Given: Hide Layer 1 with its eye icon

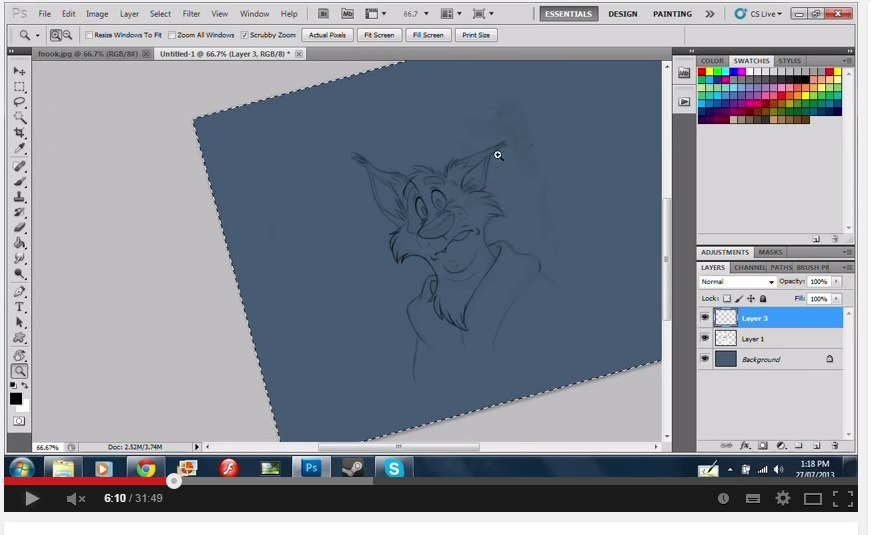Looking at the screenshot, I should click(705, 338).
